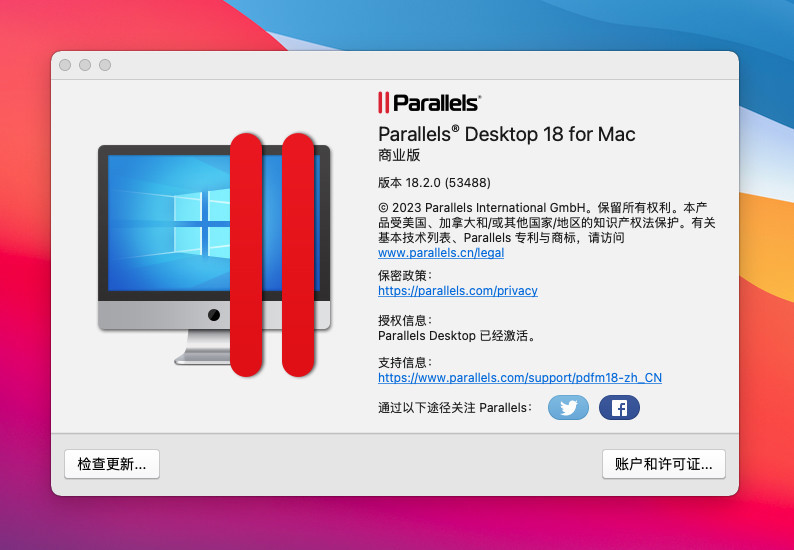This screenshot has width=794, height=550.
Task: Click the Parallels Desktop 已经激活 status text
Action: click(457, 336)
